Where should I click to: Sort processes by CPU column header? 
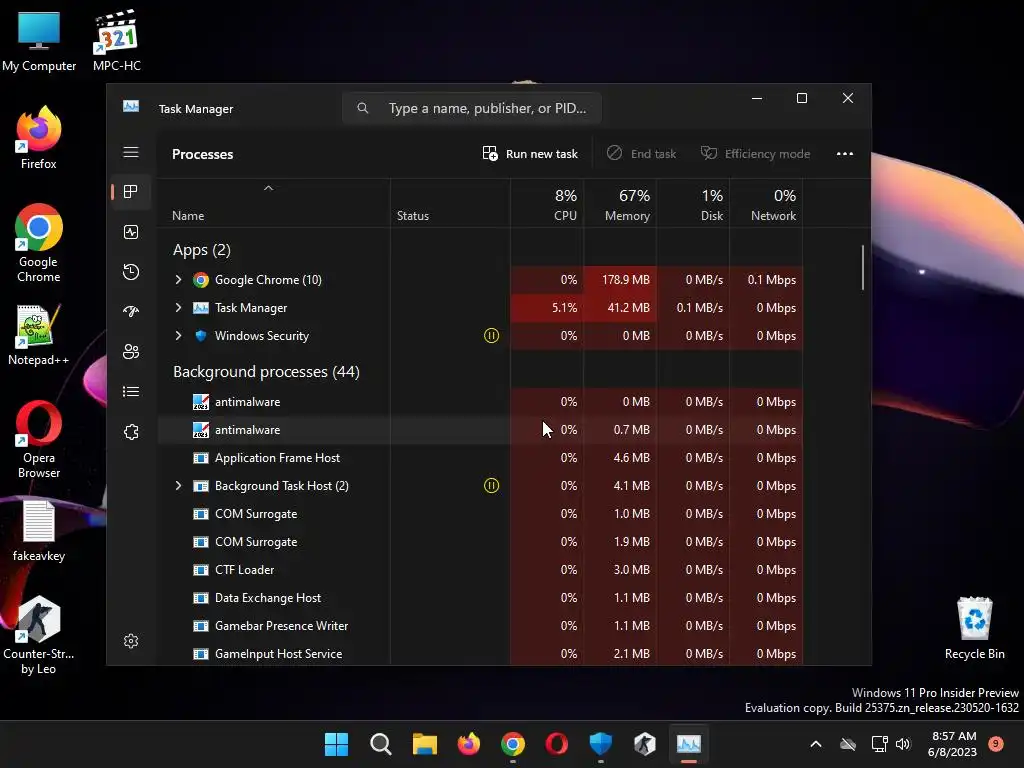(547, 205)
